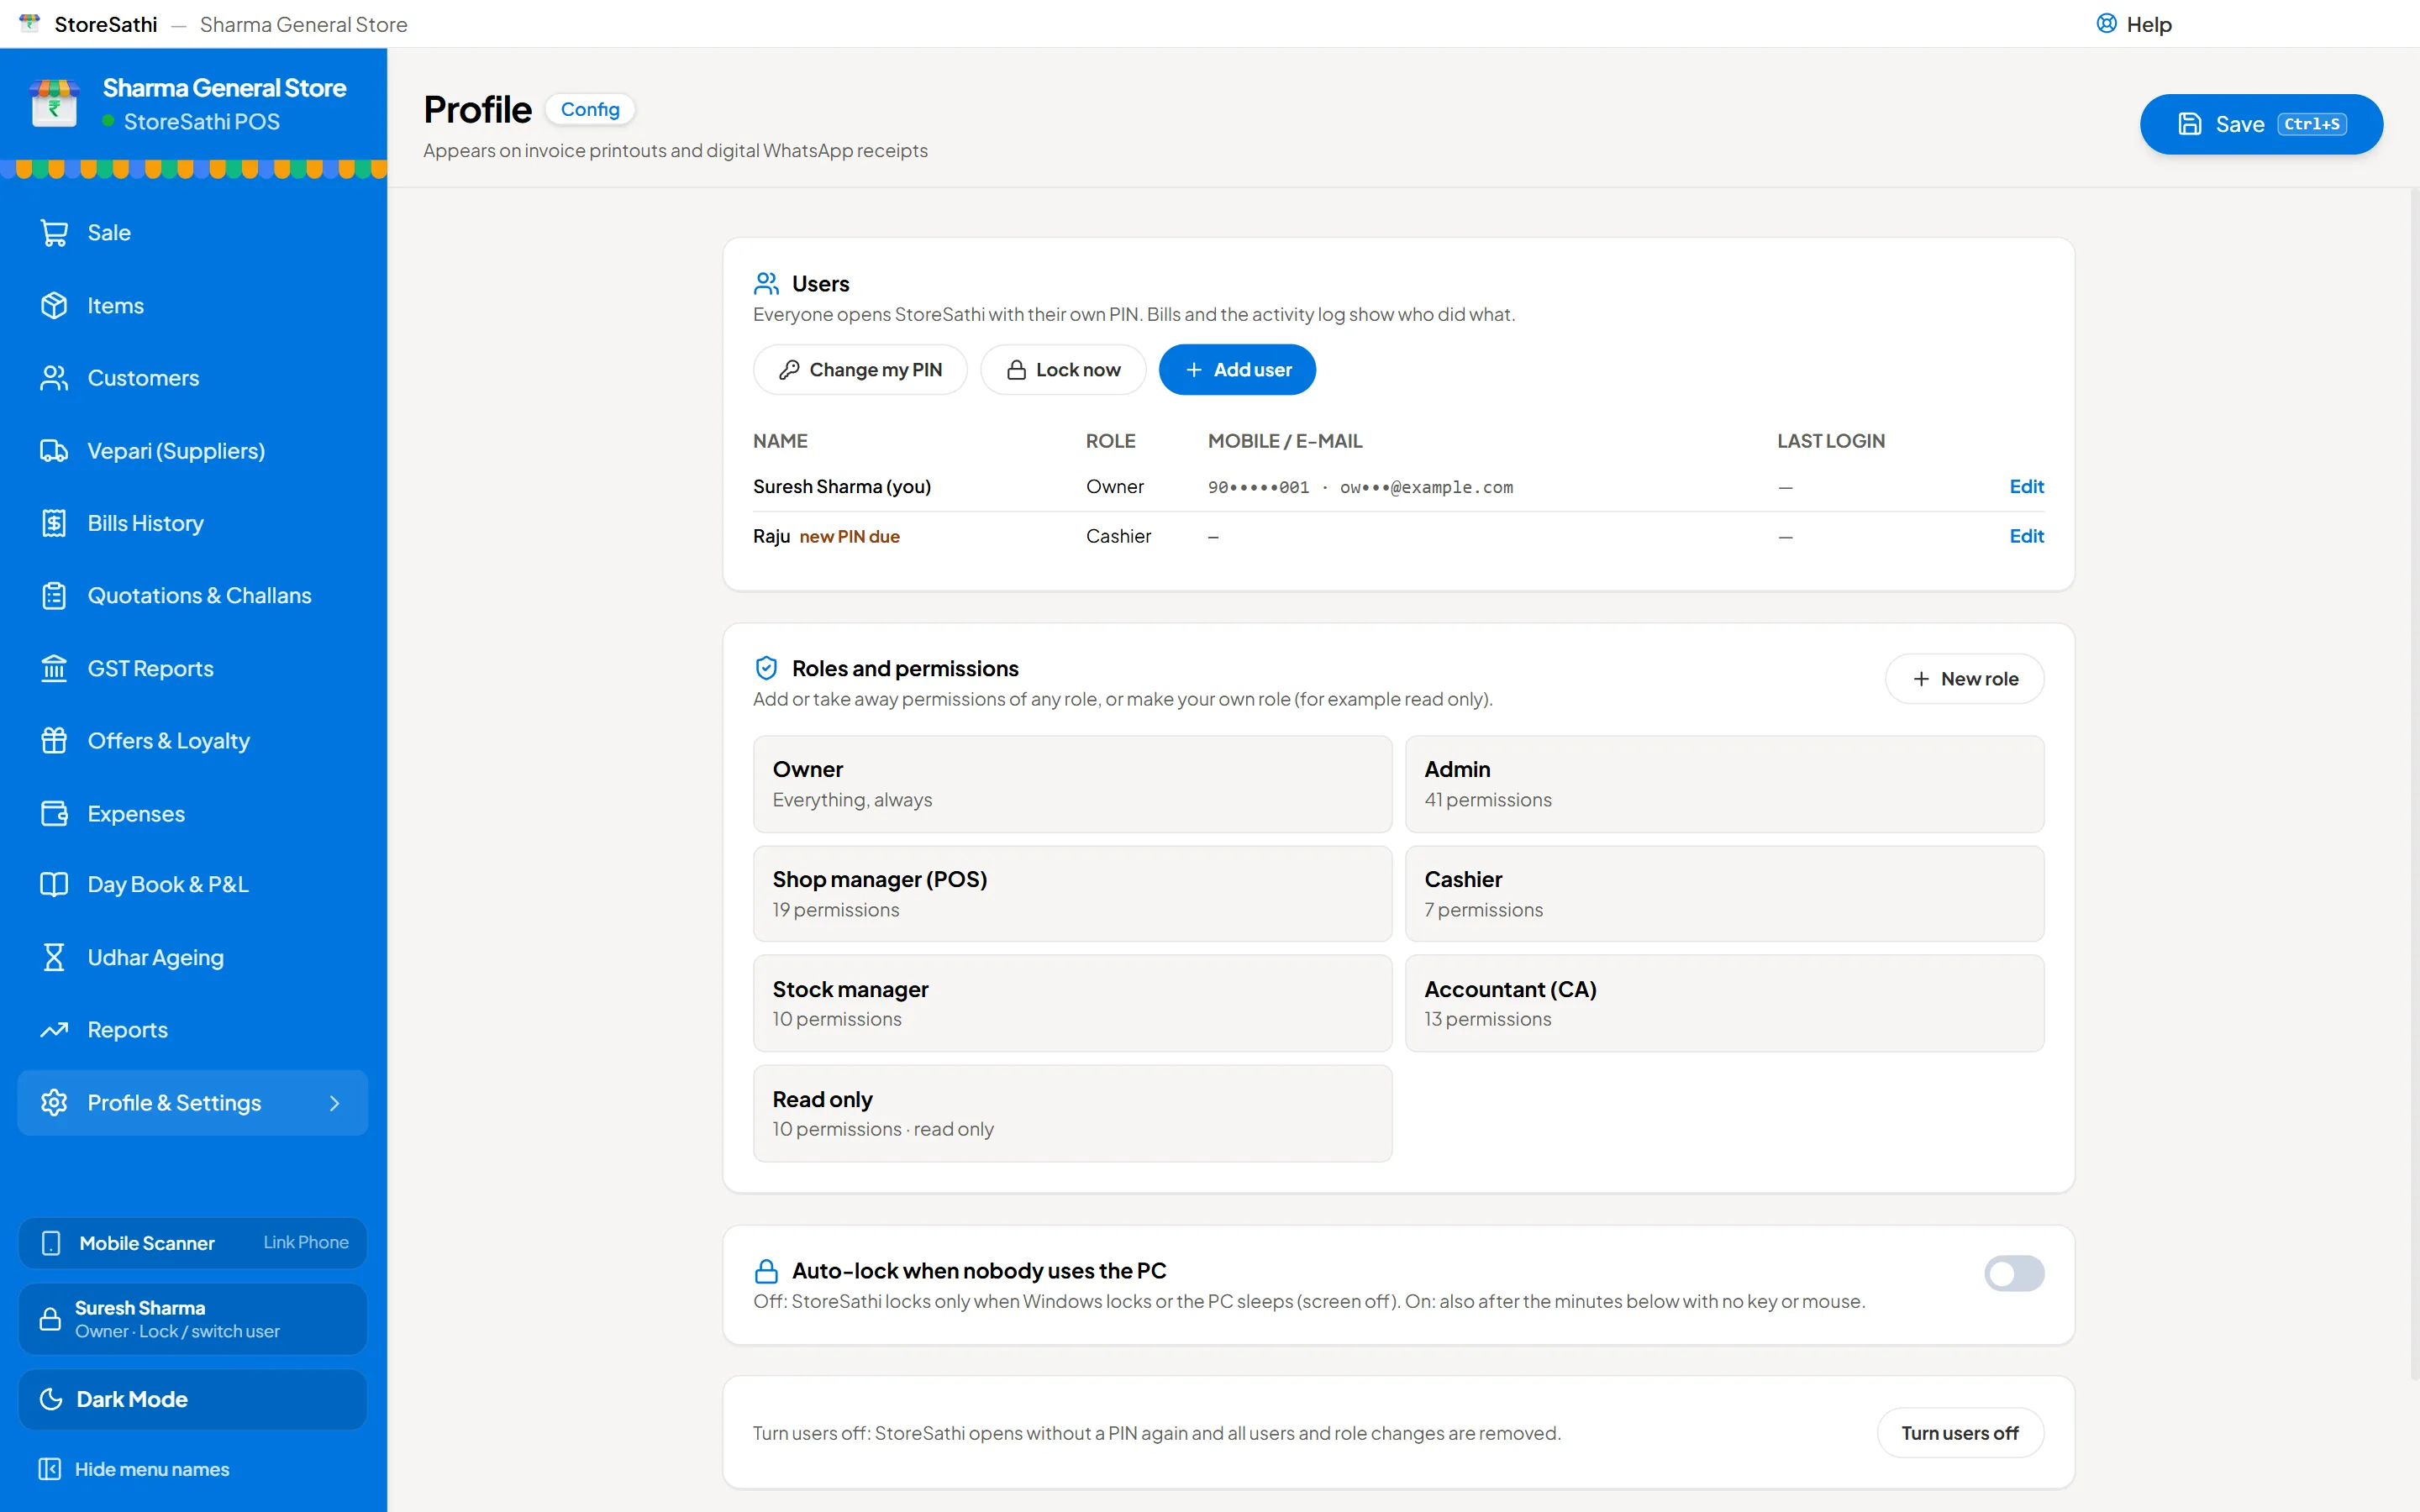Click Profile & Settings gear icon

click(x=54, y=1103)
